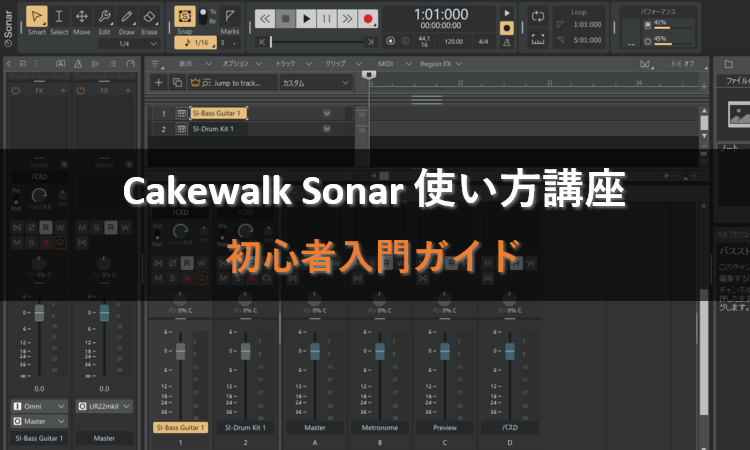Click the Rewind transport button

(264, 18)
